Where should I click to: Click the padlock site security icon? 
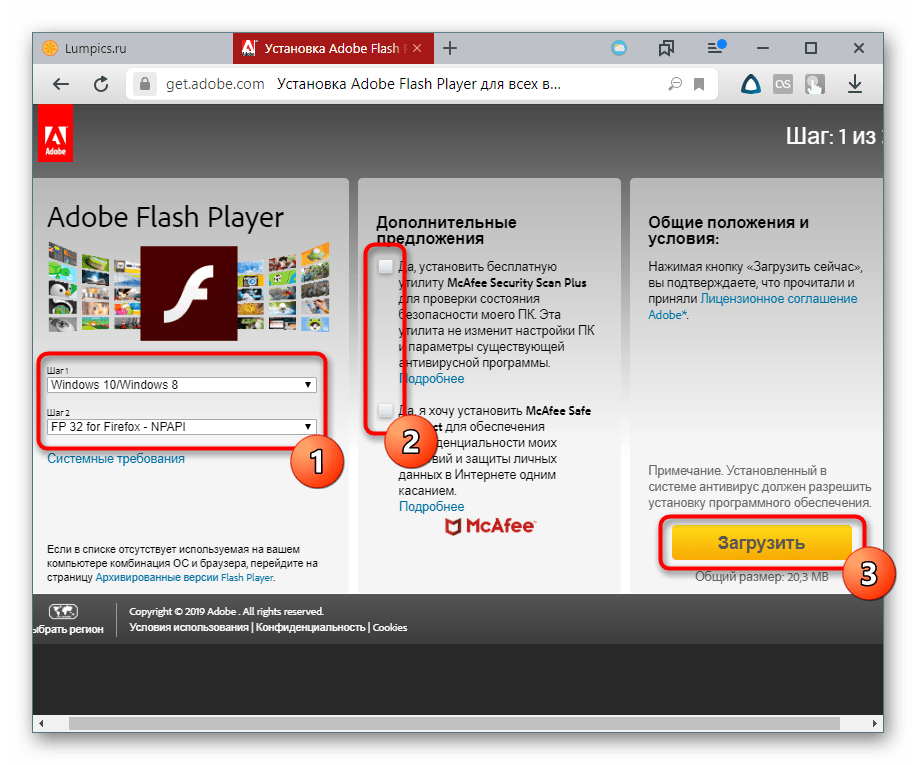coord(145,84)
